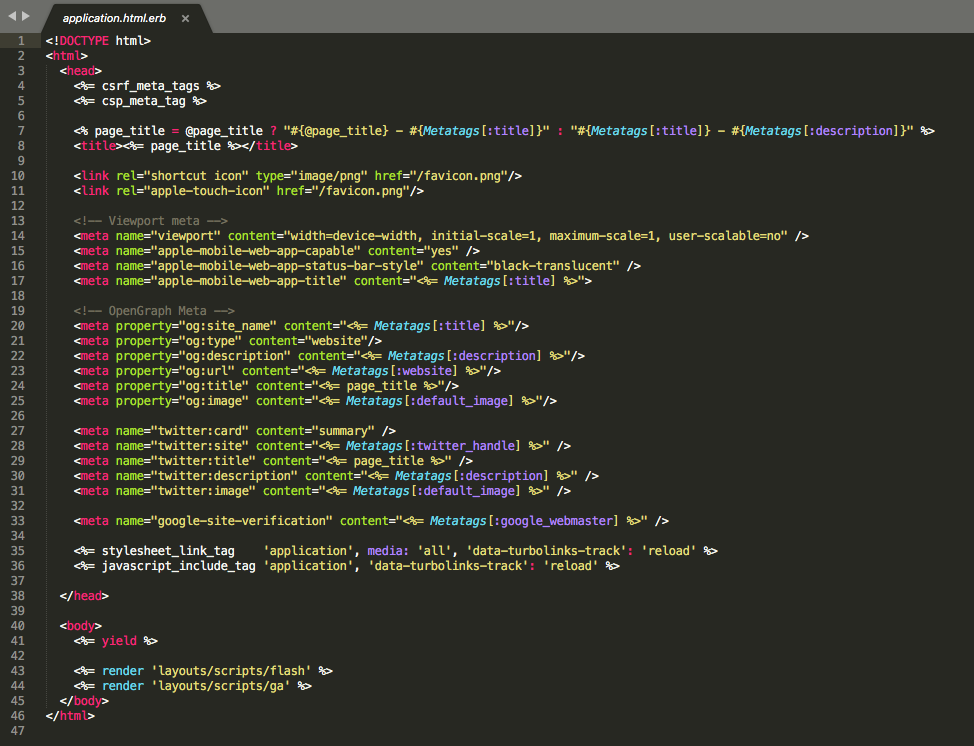
Task: Click the opening title tag on line 8
Action: pyautogui.click(x=98, y=146)
